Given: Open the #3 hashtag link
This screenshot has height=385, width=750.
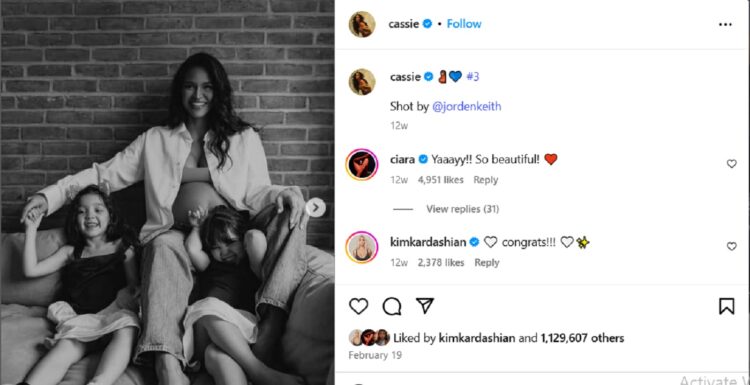Looking at the screenshot, I should [472, 77].
